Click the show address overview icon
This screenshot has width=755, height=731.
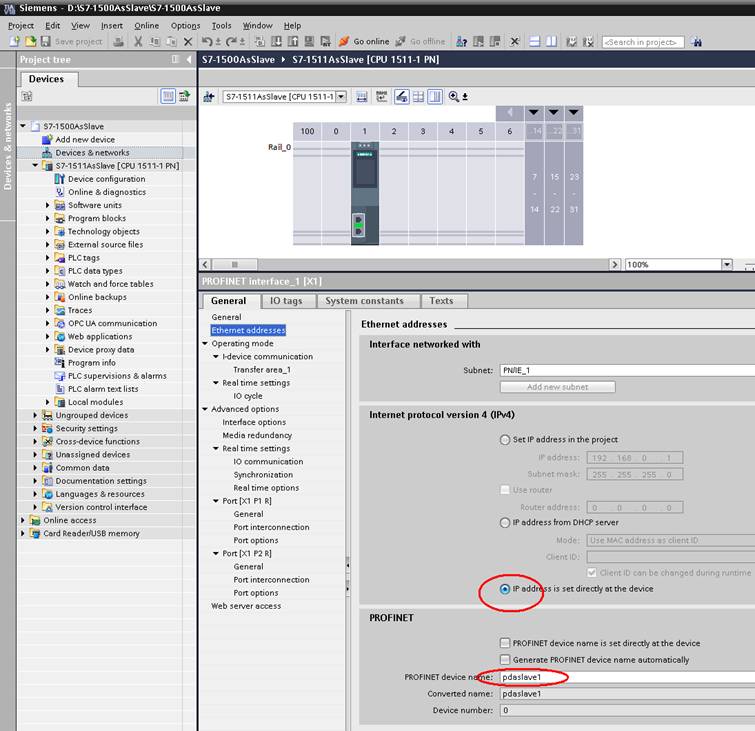coord(362,97)
